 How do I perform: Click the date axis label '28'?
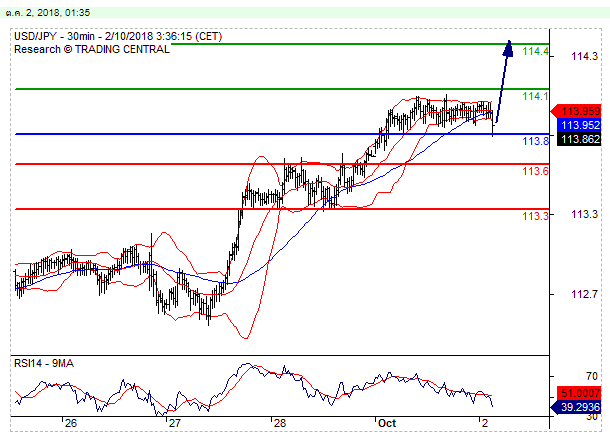280,423
